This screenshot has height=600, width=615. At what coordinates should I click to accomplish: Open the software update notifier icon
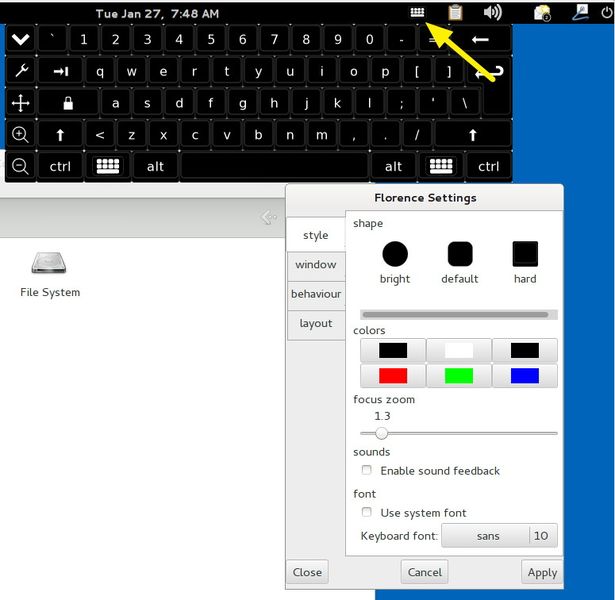click(542, 13)
